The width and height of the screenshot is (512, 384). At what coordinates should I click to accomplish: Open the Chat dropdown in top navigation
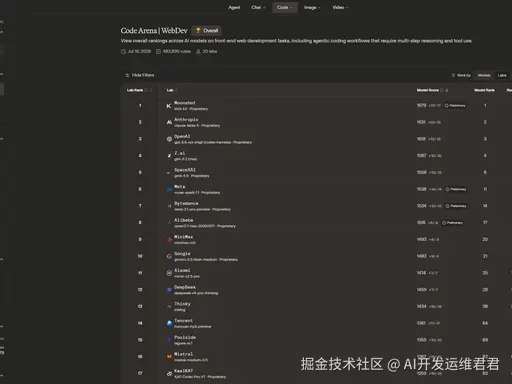(258, 7)
